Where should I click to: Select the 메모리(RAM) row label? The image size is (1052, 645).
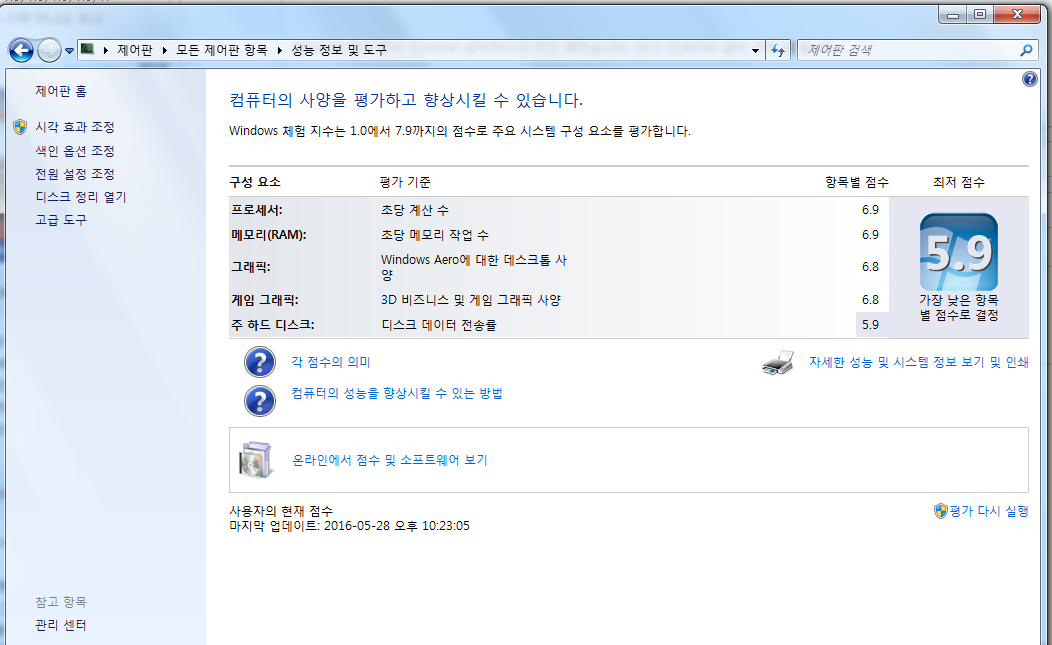(x=268, y=235)
